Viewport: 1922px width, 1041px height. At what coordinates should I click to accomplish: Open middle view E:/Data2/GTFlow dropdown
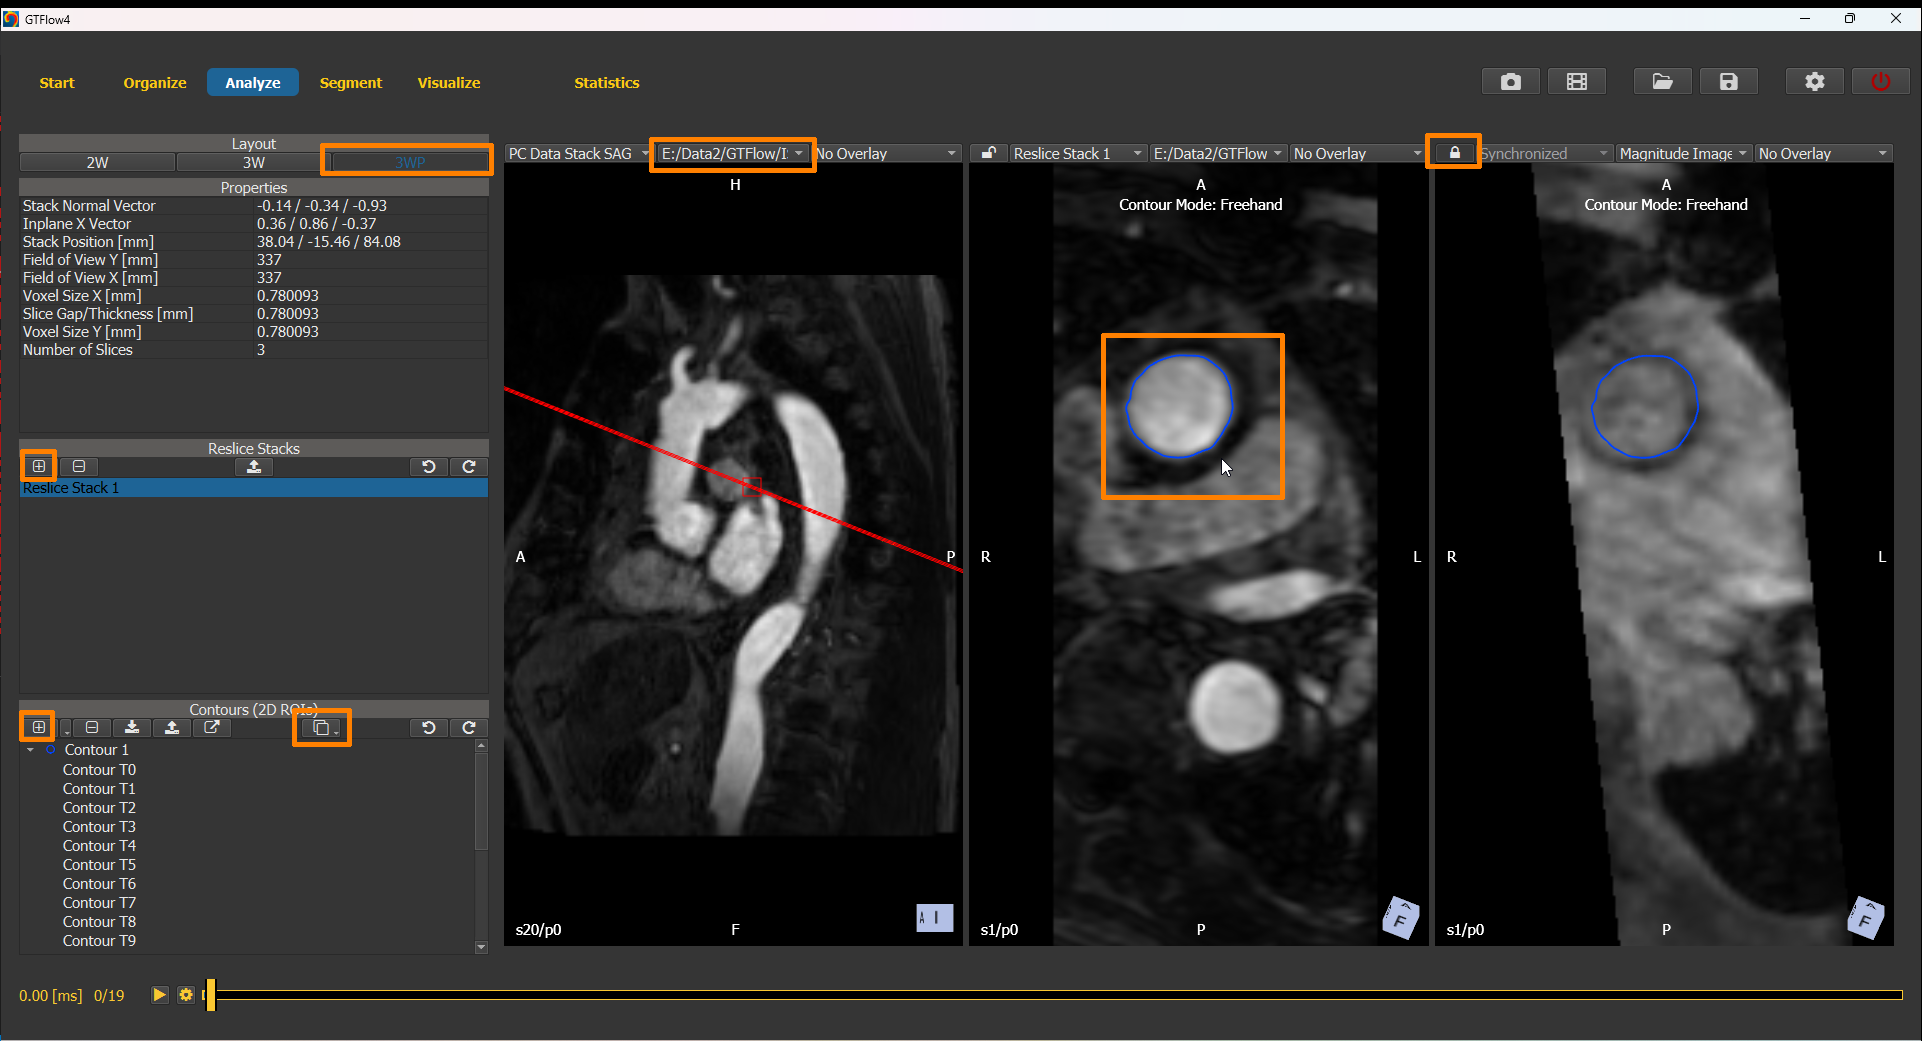tap(1217, 153)
